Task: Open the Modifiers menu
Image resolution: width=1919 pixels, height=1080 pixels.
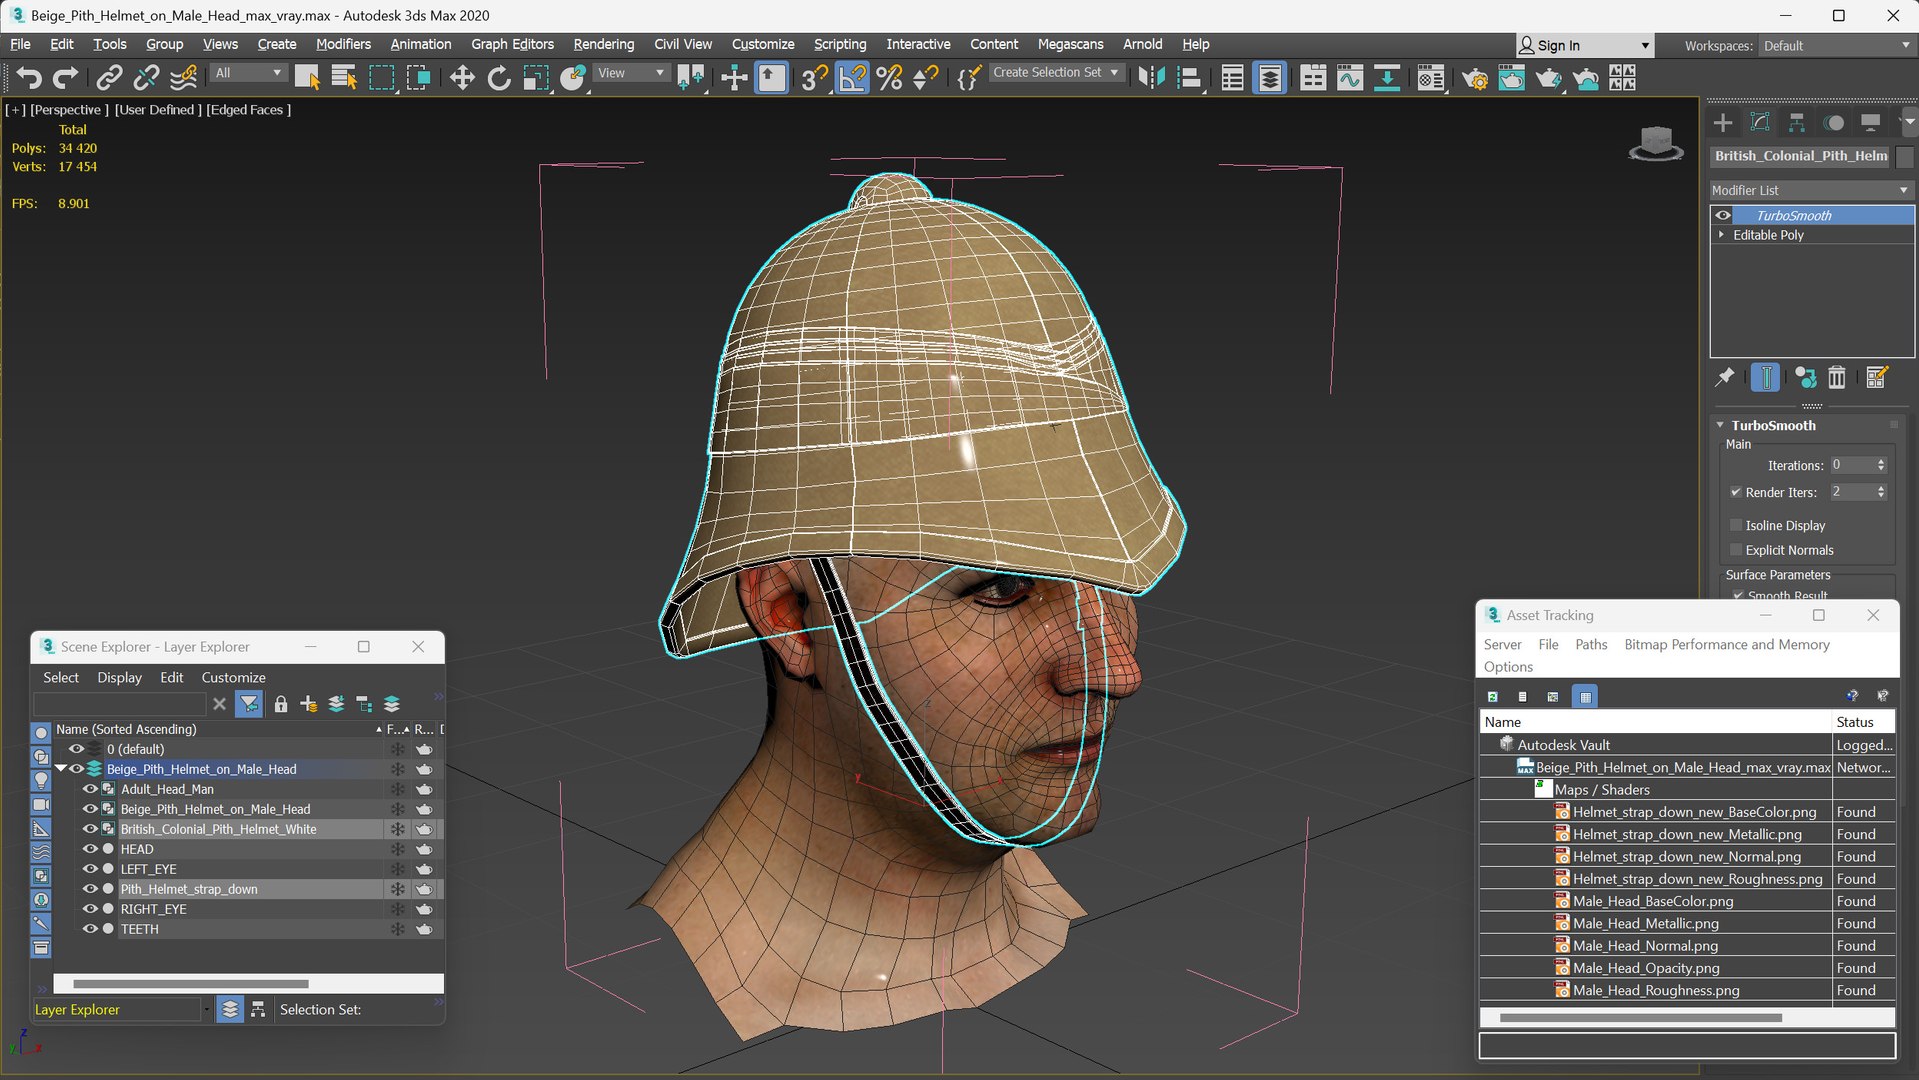Action: click(x=343, y=44)
